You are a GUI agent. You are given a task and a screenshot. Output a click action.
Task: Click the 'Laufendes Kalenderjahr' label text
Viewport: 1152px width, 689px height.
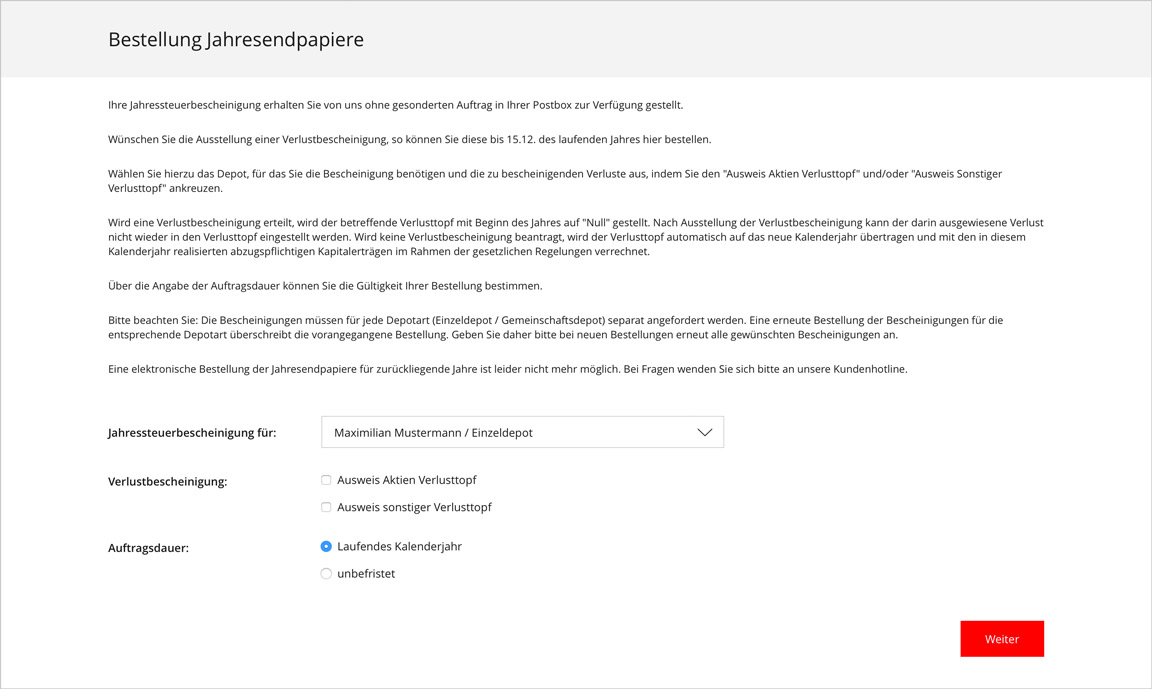(399, 546)
